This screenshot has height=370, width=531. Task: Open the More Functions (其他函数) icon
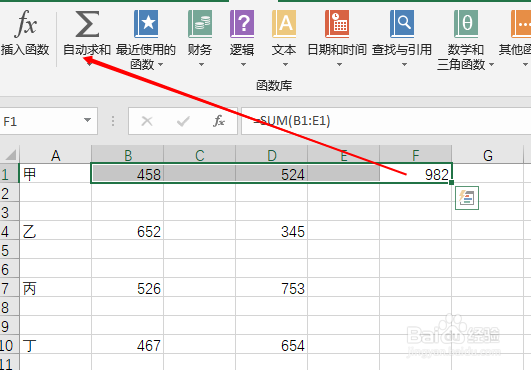coord(521,24)
